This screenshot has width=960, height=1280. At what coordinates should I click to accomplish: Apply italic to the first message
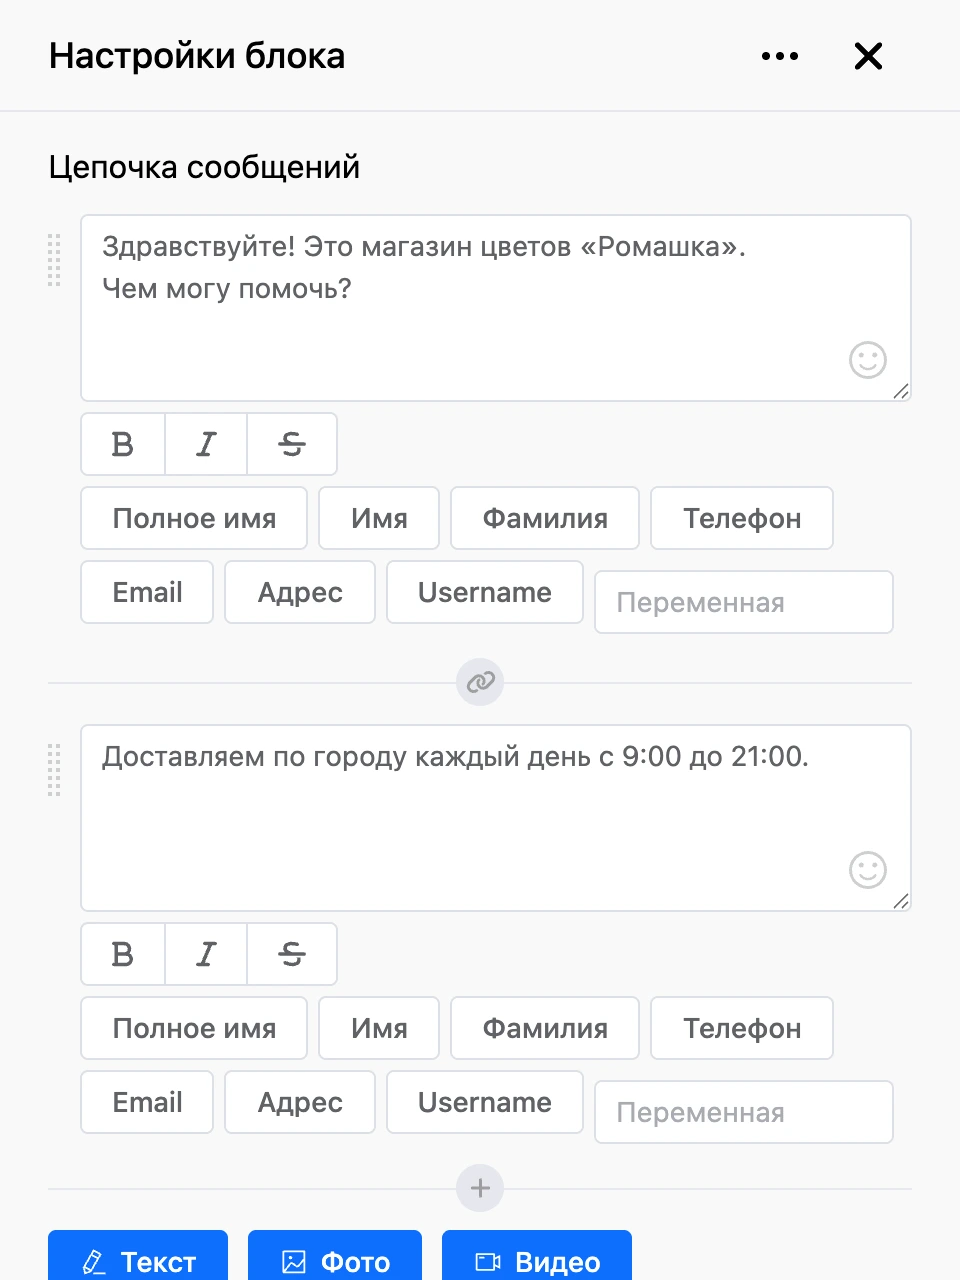point(206,444)
